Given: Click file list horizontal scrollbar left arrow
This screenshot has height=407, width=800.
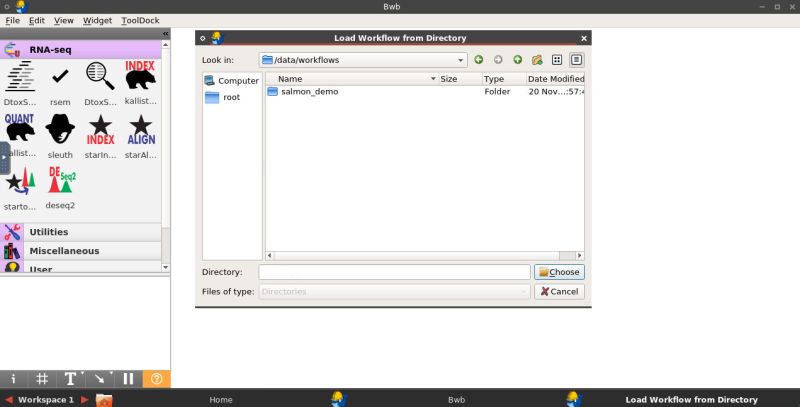Looking at the screenshot, I should [x=269, y=256].
